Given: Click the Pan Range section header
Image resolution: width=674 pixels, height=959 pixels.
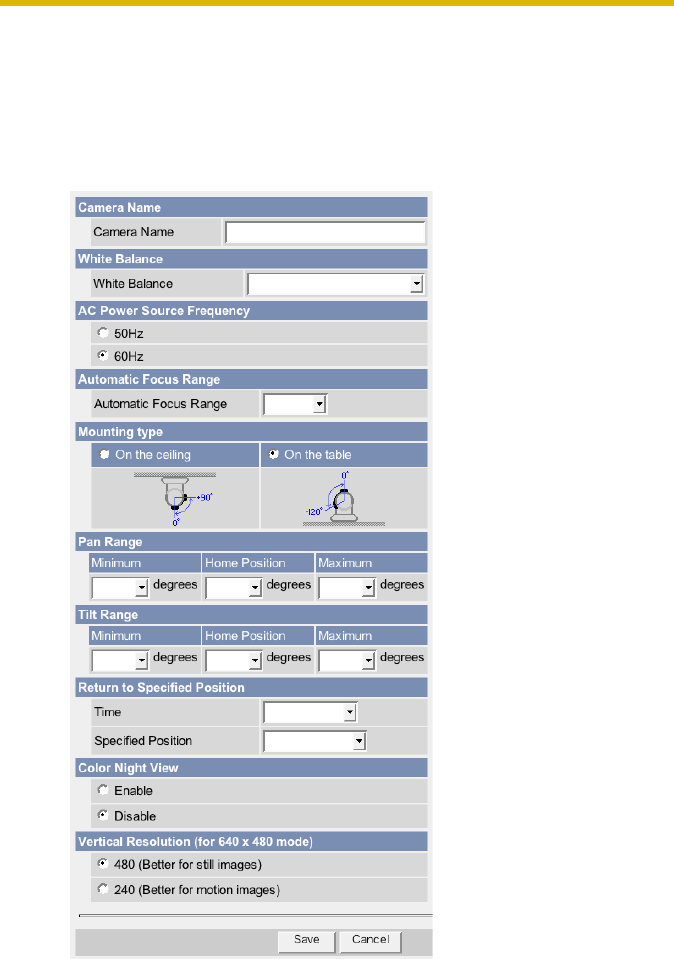Looking at the screenshot, I should click(251, 542).
